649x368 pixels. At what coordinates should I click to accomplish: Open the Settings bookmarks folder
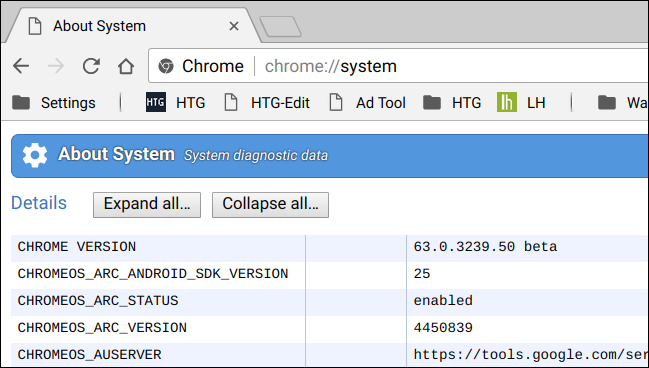pyautogui.click(x=54, y=103)
